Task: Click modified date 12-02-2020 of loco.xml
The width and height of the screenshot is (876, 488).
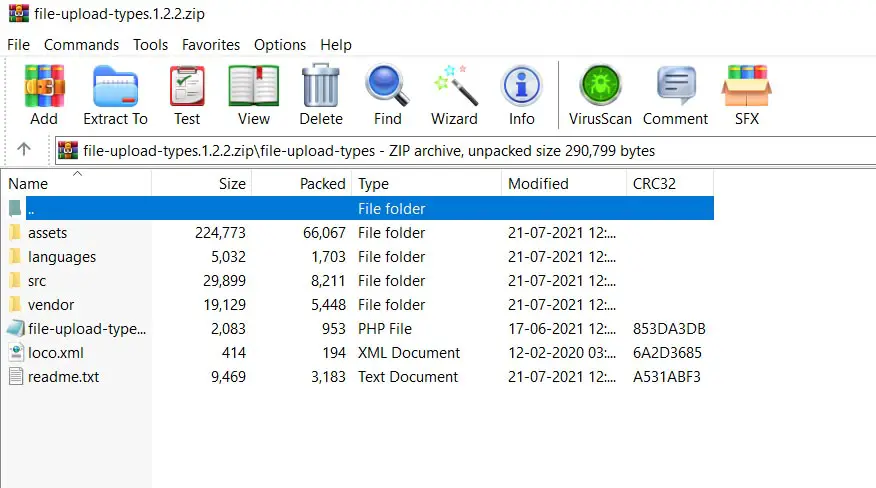Action: tap(562, 353)
